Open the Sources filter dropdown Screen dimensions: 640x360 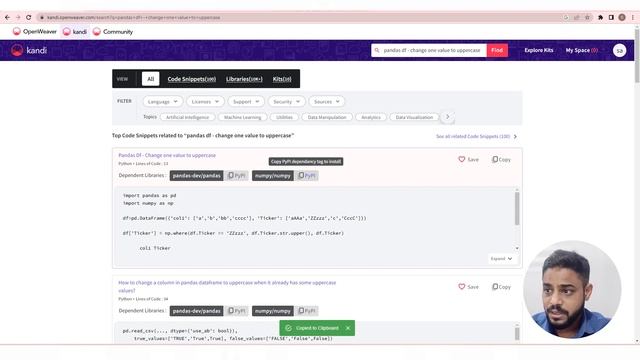327,102
